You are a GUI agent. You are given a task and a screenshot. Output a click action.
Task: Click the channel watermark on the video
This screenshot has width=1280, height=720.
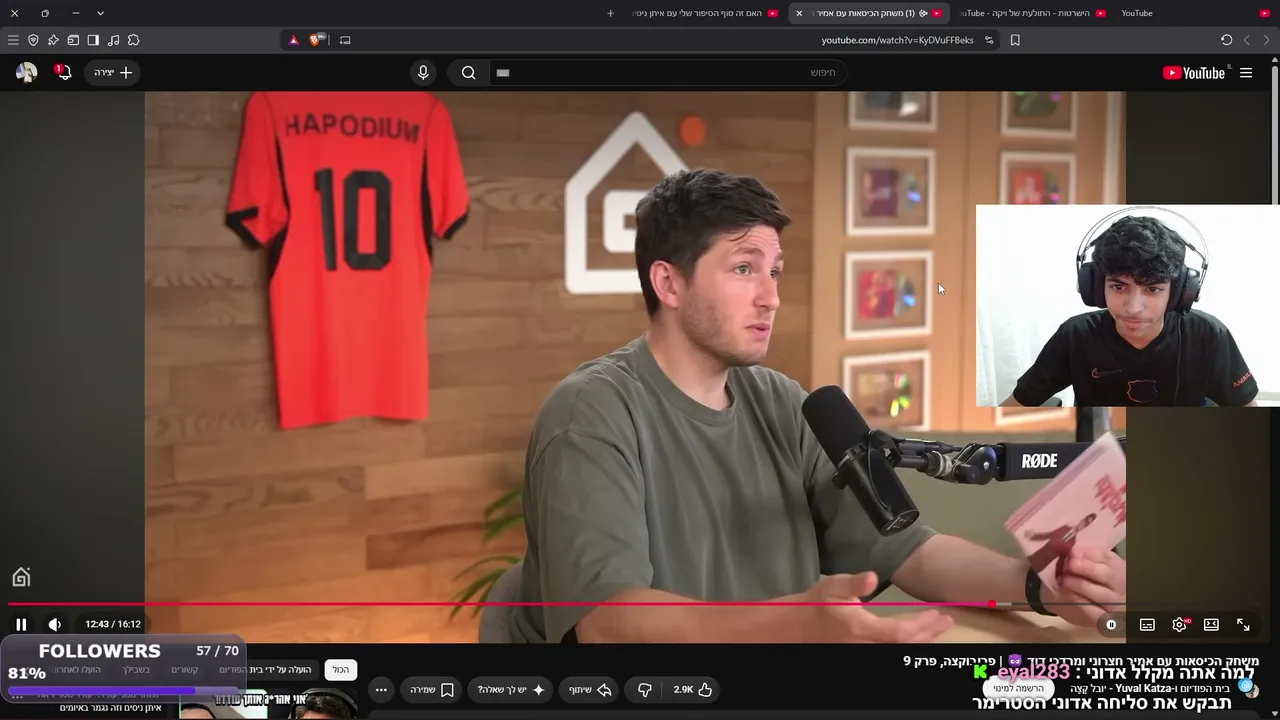click(x=21, y=577)
